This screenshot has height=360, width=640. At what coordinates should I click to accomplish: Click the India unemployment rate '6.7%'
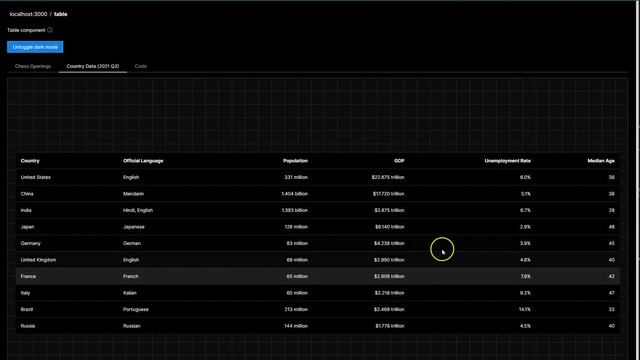[525, 210]
